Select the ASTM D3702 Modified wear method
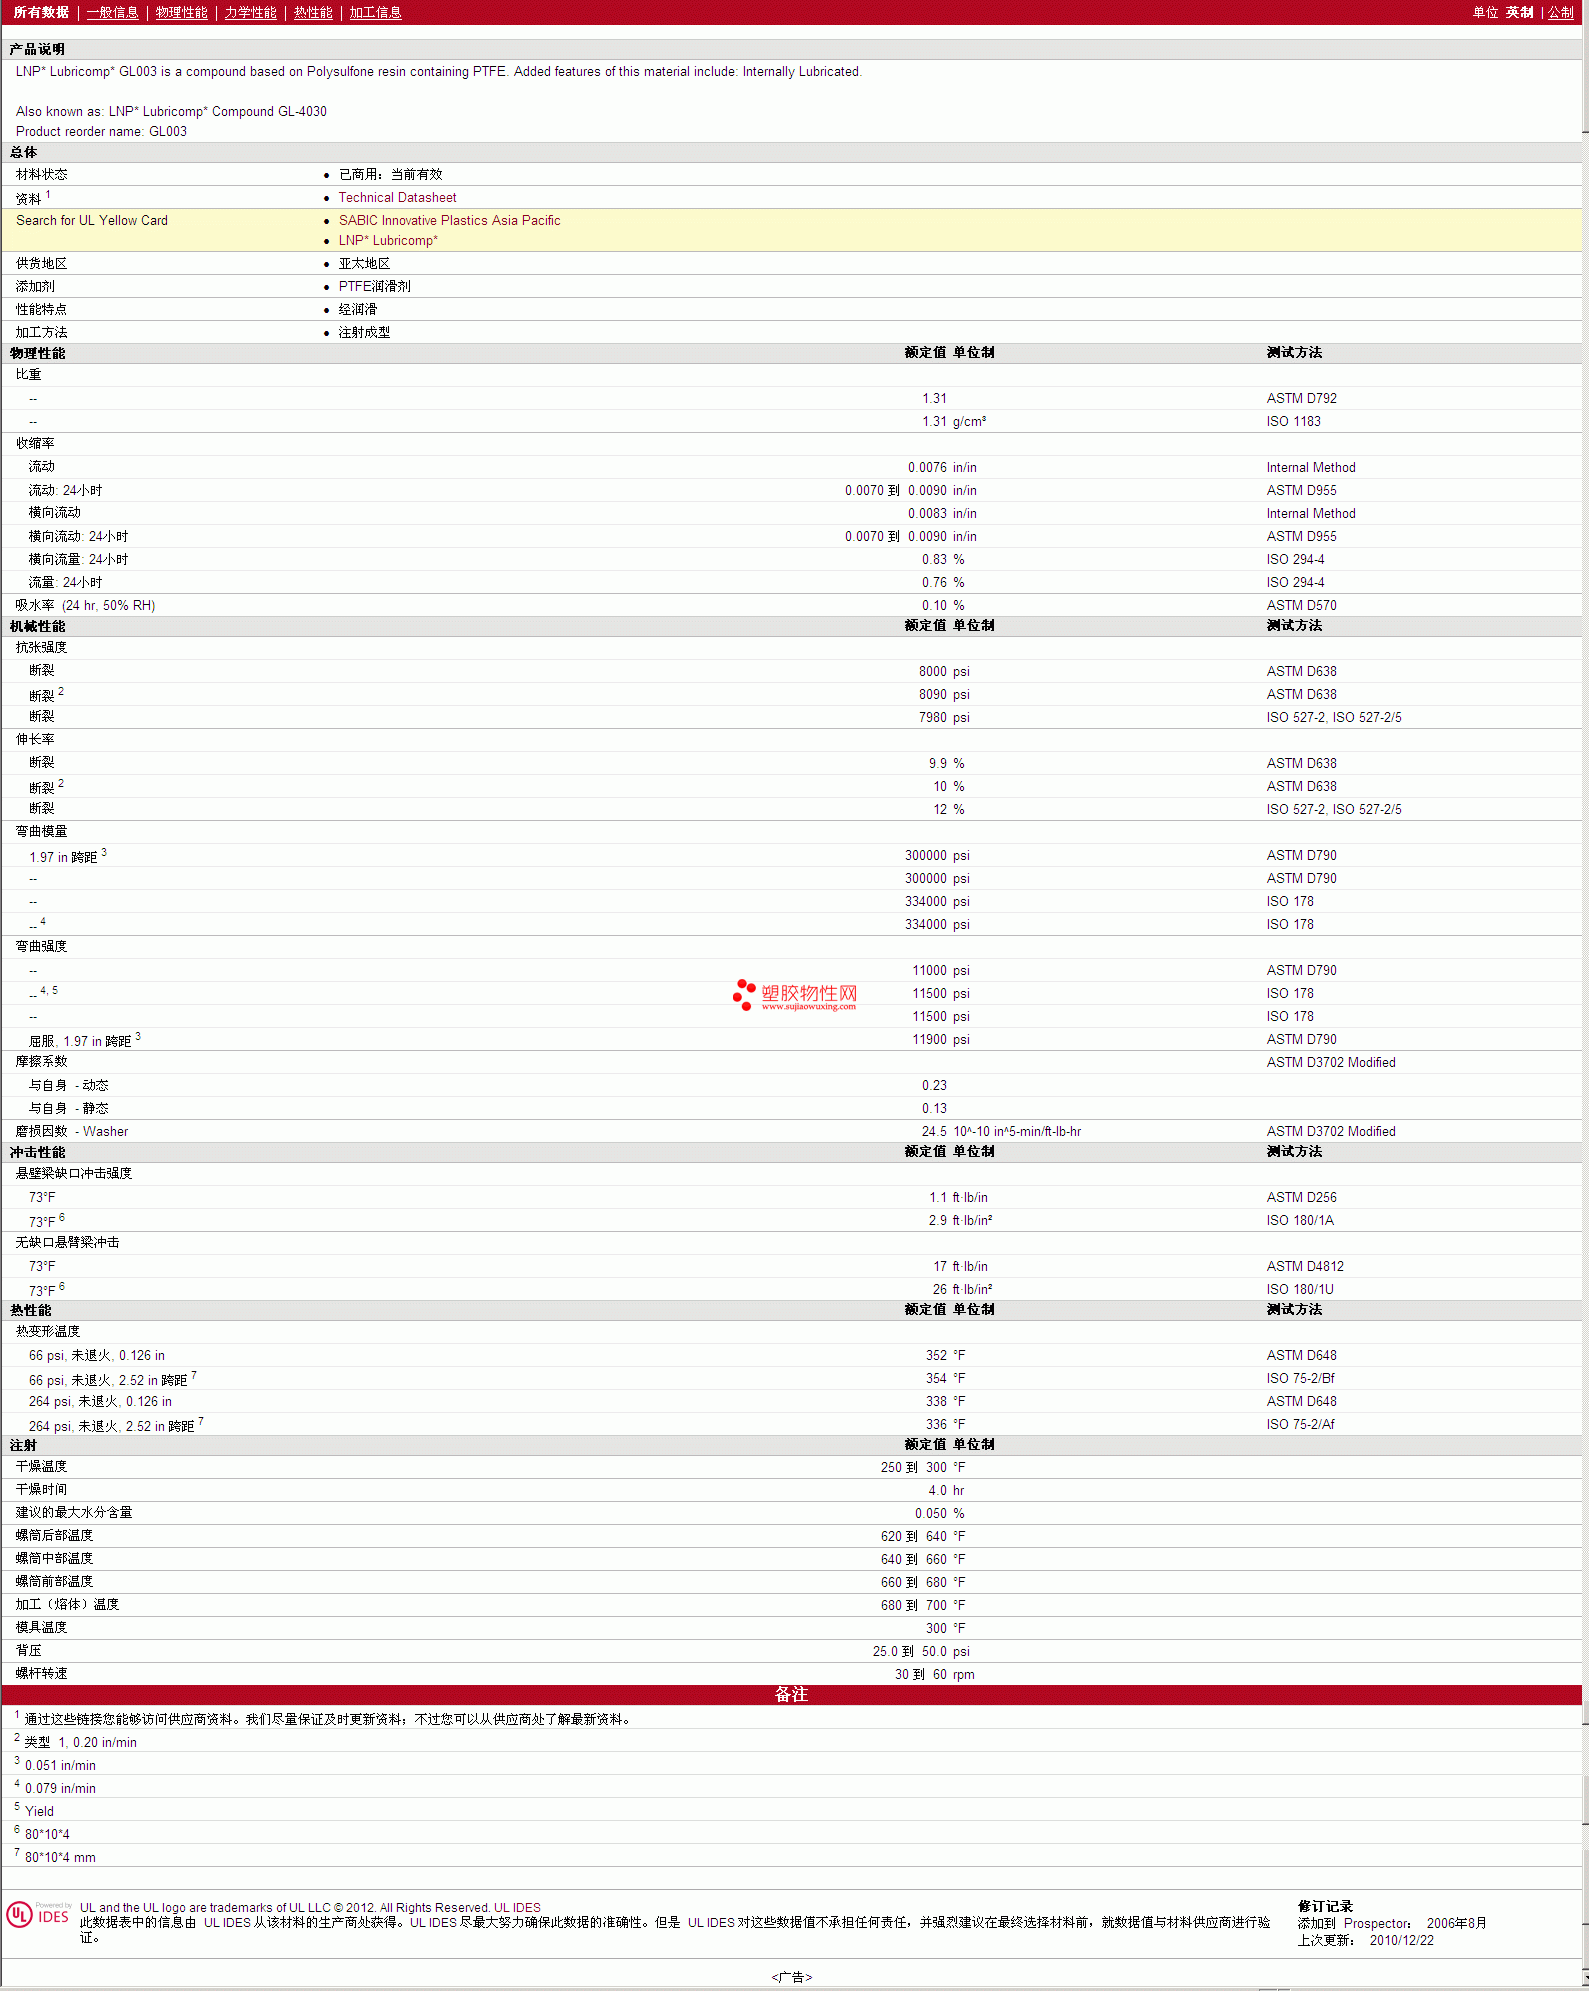This screenshot has width=1589, height=1991. click(x=1330, y=1131)
